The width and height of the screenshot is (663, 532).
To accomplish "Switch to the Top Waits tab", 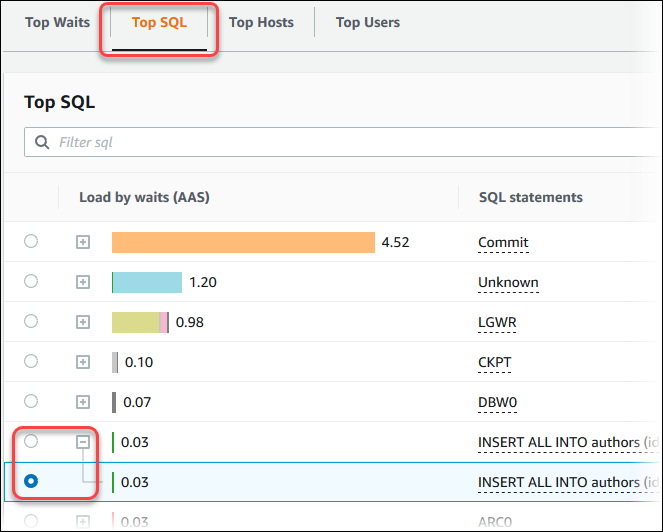I will click(57, 22).
